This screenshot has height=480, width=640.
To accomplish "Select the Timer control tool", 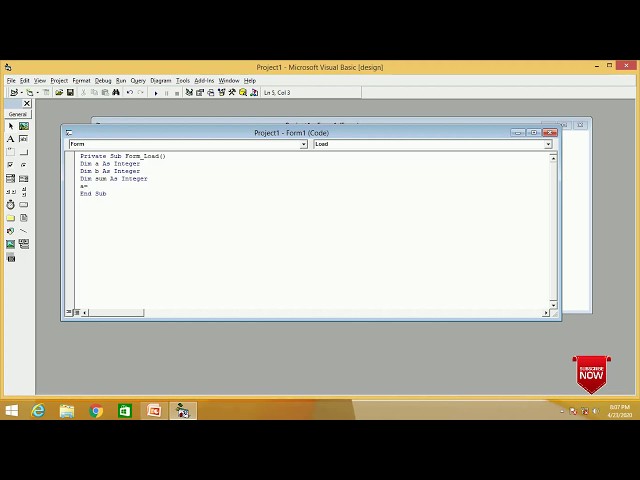I will coord(11,204).
